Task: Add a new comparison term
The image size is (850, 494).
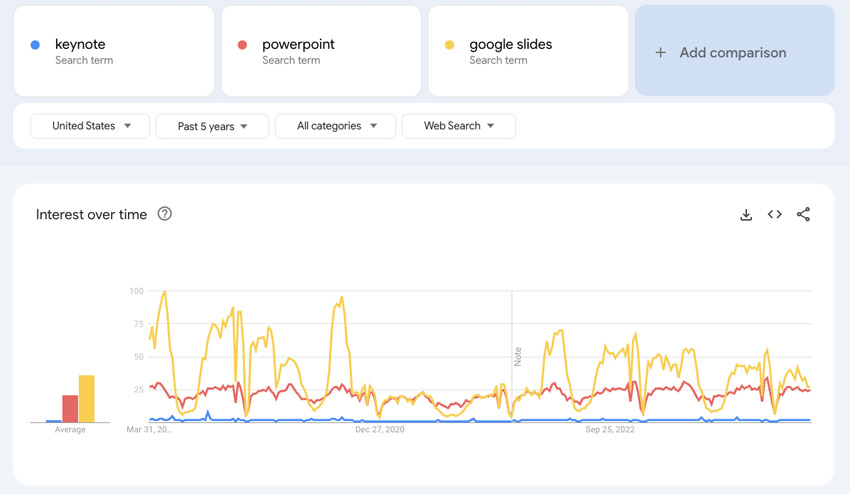Action: coord(735,50)
